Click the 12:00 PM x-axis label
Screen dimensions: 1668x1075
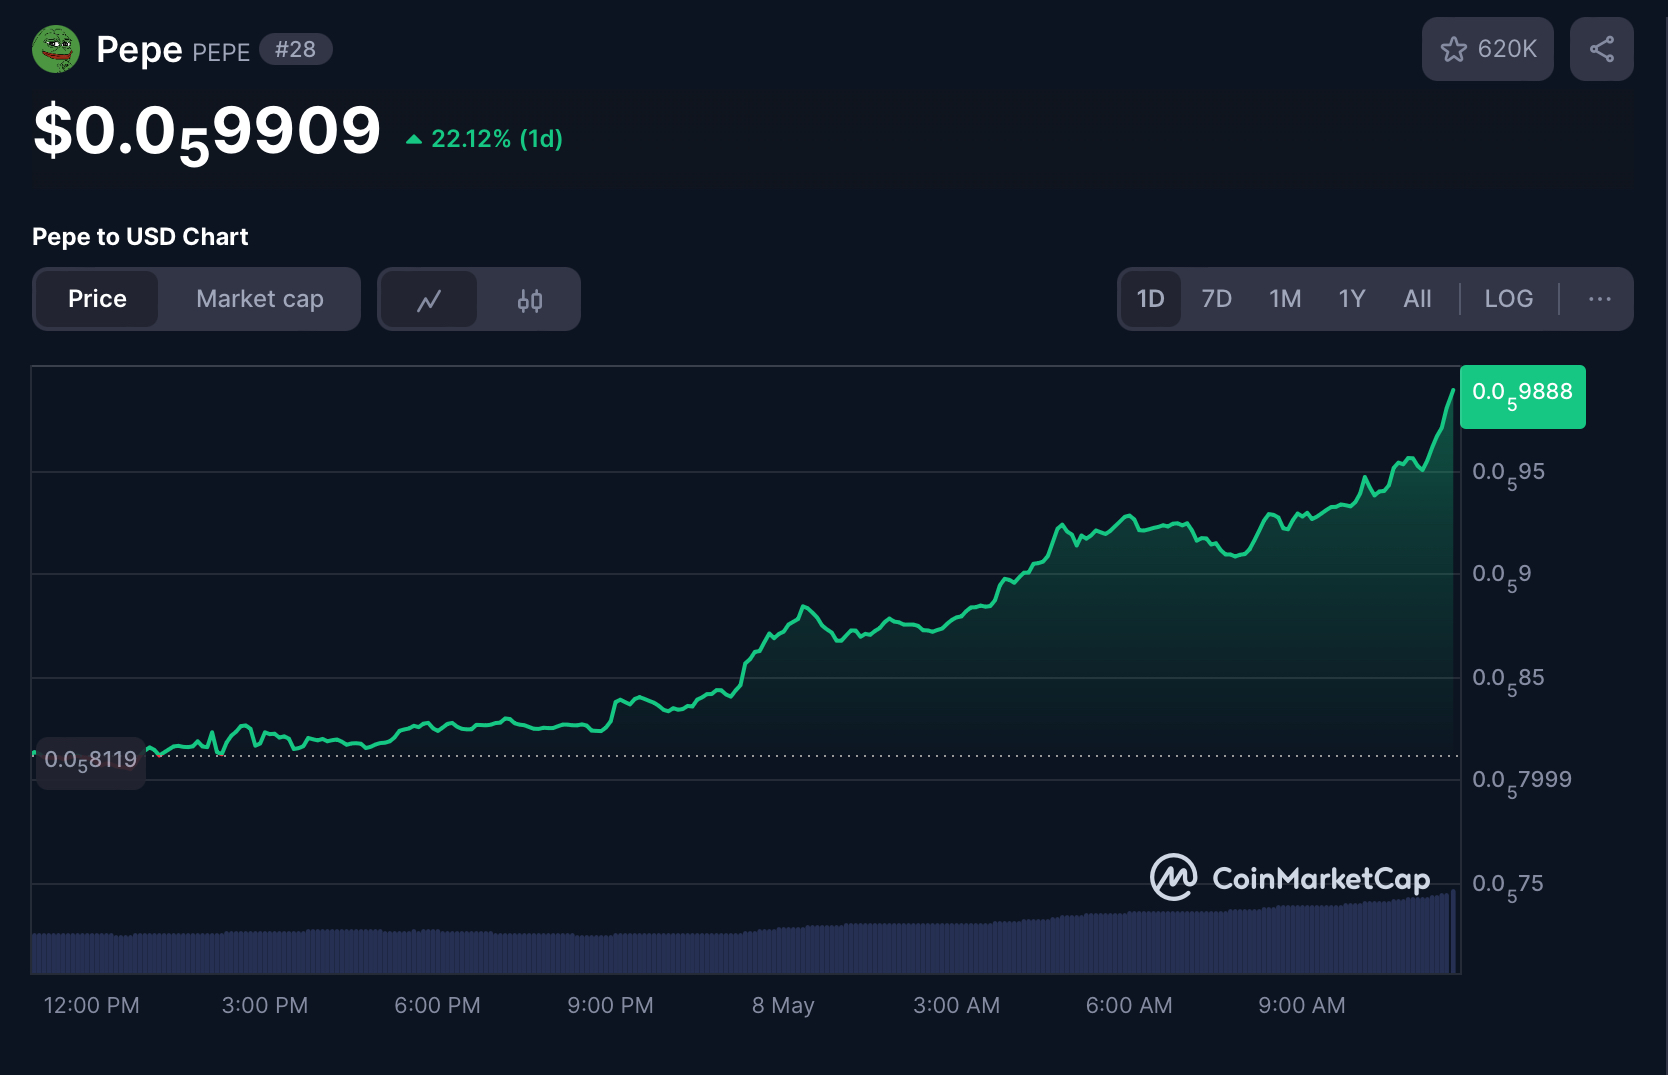[x=91, y=1005]
